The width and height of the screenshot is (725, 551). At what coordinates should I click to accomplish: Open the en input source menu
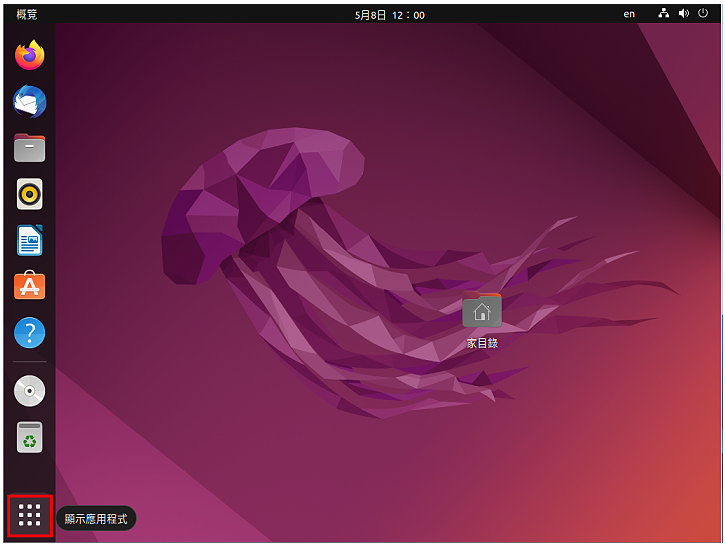coord(629,14)
